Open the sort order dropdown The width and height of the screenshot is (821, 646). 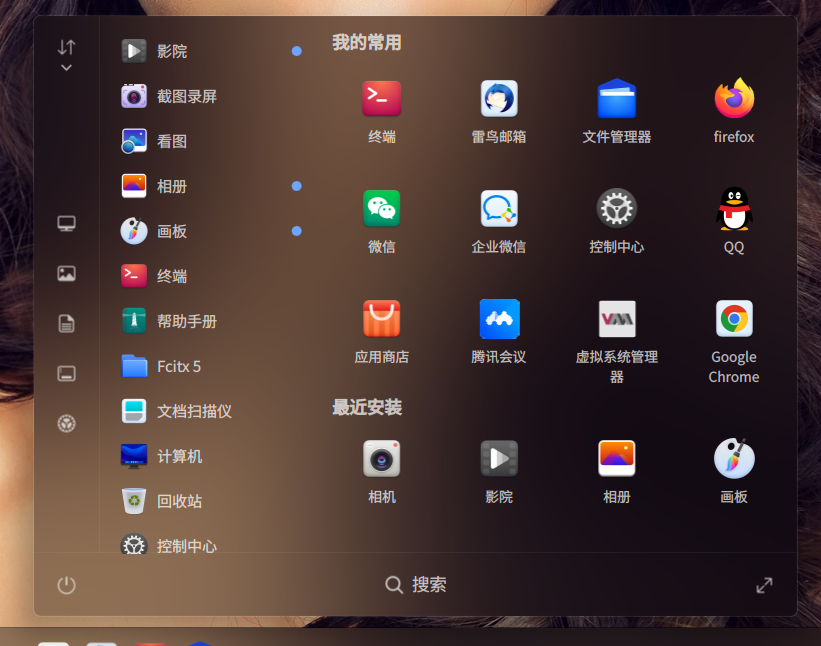point(66,55)
